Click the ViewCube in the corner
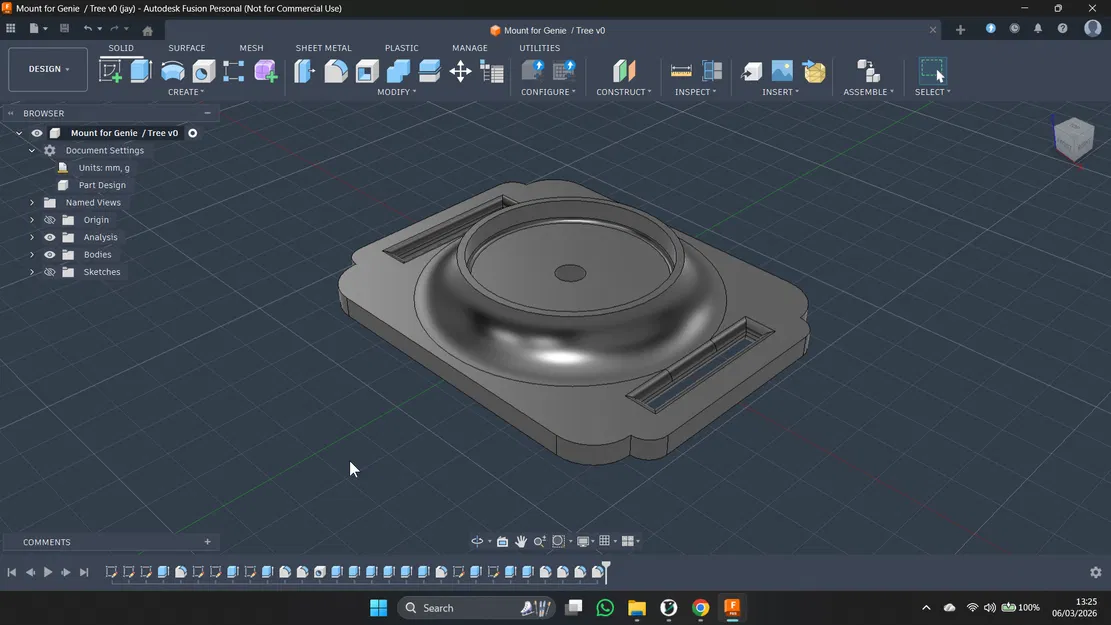This screenshot has width=1111, height=625. point(1073,139)
